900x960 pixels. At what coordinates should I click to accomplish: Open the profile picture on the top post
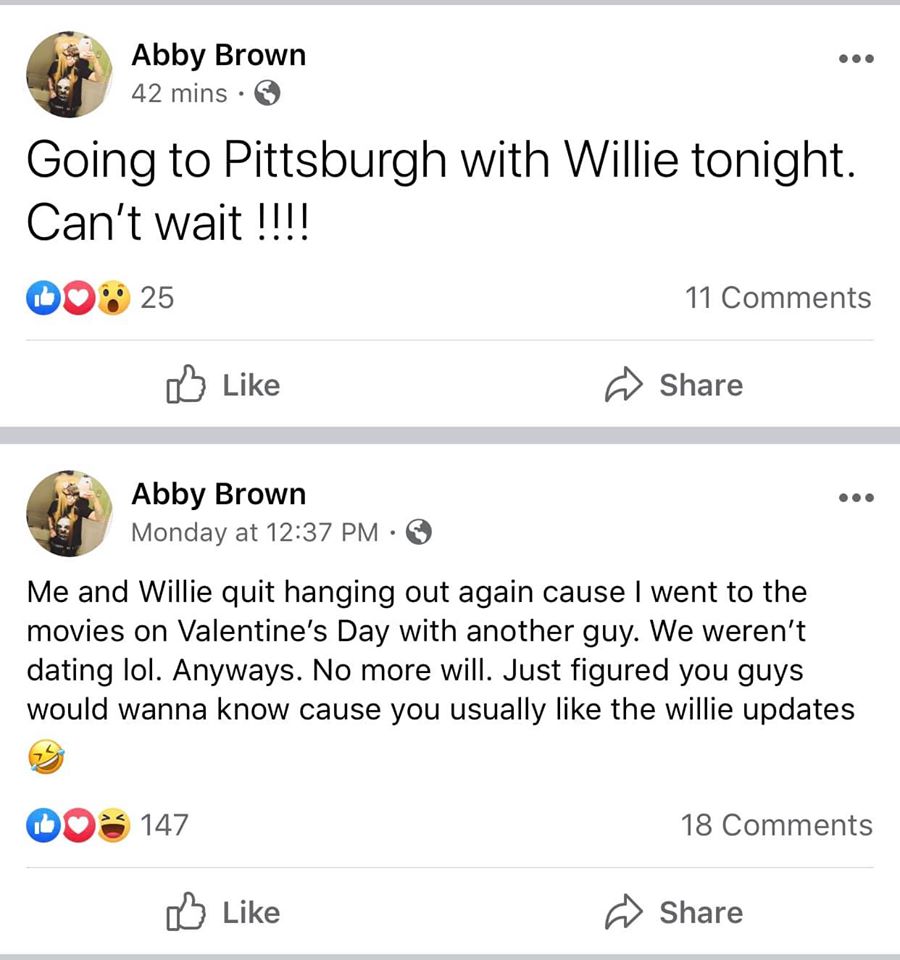tap(69, 74)
